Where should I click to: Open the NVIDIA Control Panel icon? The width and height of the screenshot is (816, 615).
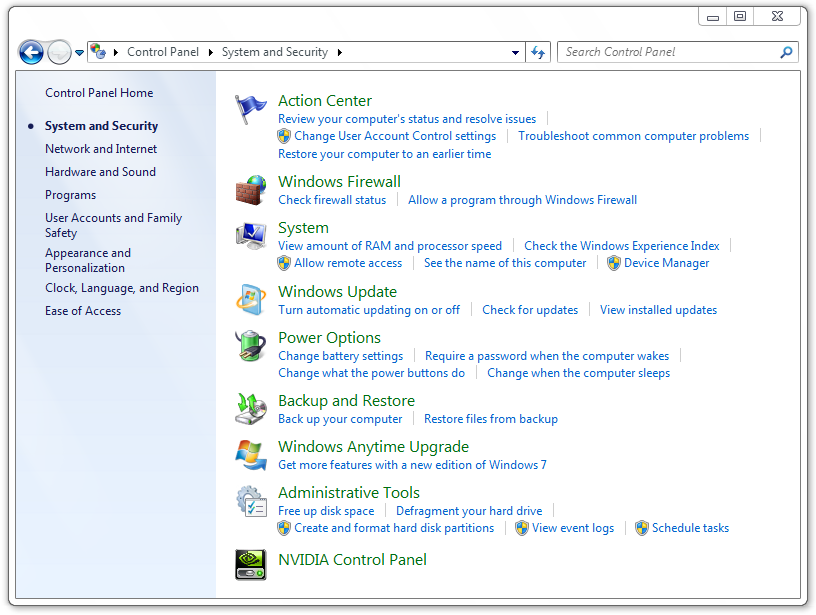point(251,565)
